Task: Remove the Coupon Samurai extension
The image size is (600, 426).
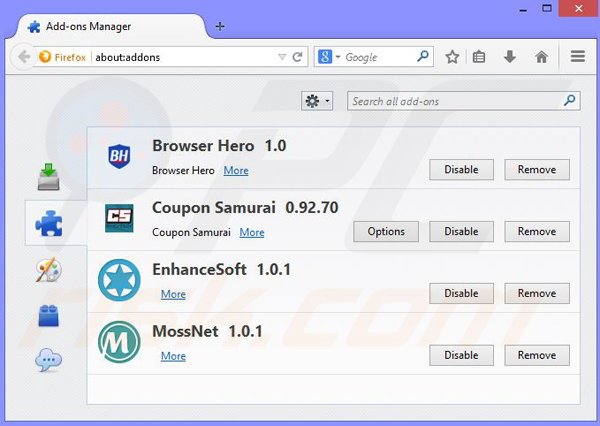Action: click(x=537, y=232)
